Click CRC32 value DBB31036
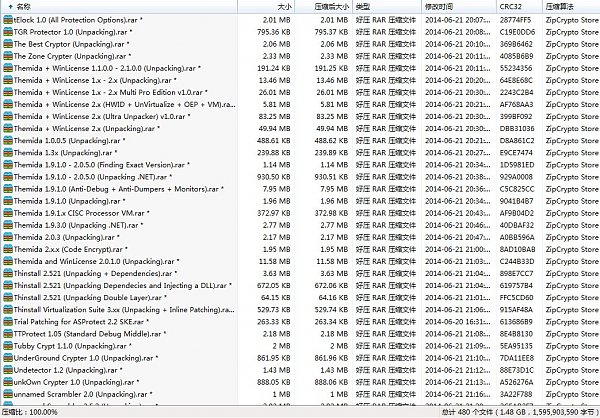600x418 pixels. point(517,129)
